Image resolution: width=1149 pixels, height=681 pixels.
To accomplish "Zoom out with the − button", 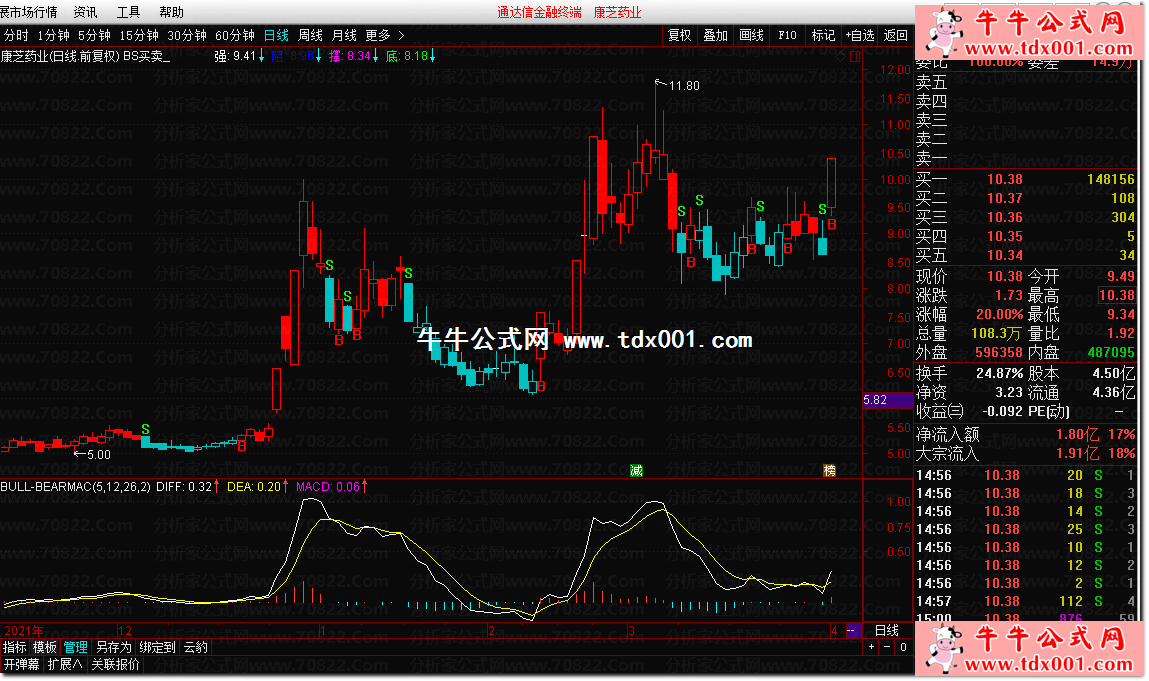I will (887, 647).
